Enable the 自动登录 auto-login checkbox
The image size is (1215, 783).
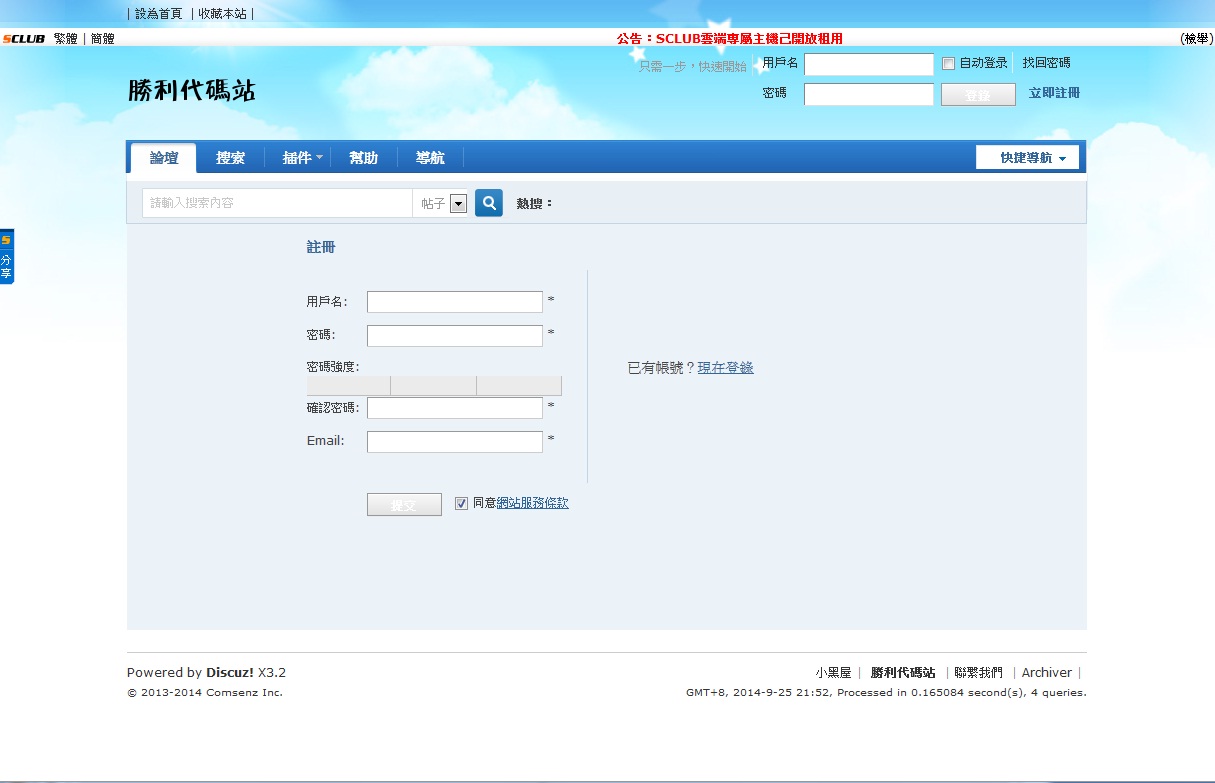pyautogui.click(x=948, y=64)
